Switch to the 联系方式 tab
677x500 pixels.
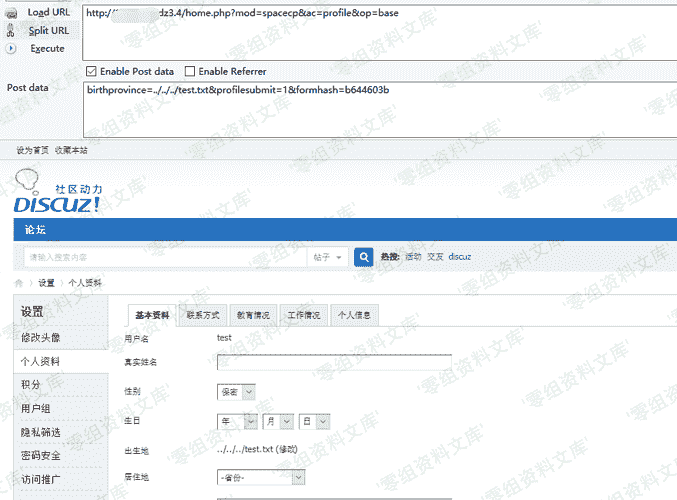click(203, 315)
